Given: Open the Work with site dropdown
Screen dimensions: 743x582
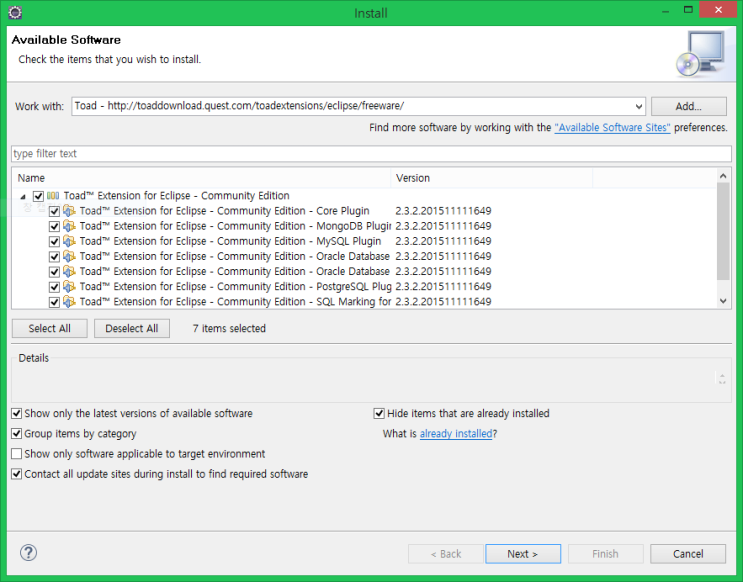Looking at the screenshot, I should (x=639, y=107).
